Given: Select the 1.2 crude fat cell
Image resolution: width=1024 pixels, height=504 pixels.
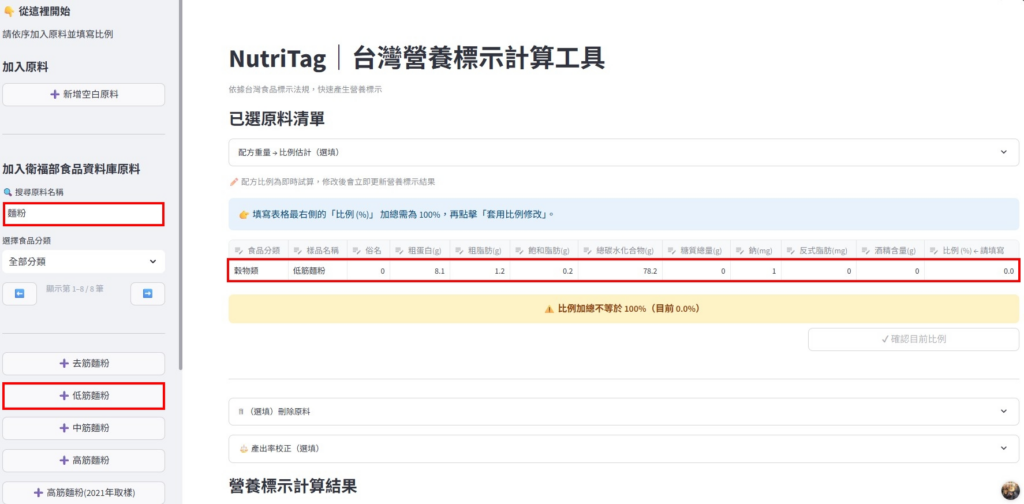Looking at the screenshot, I should click(x=479, y=270).
